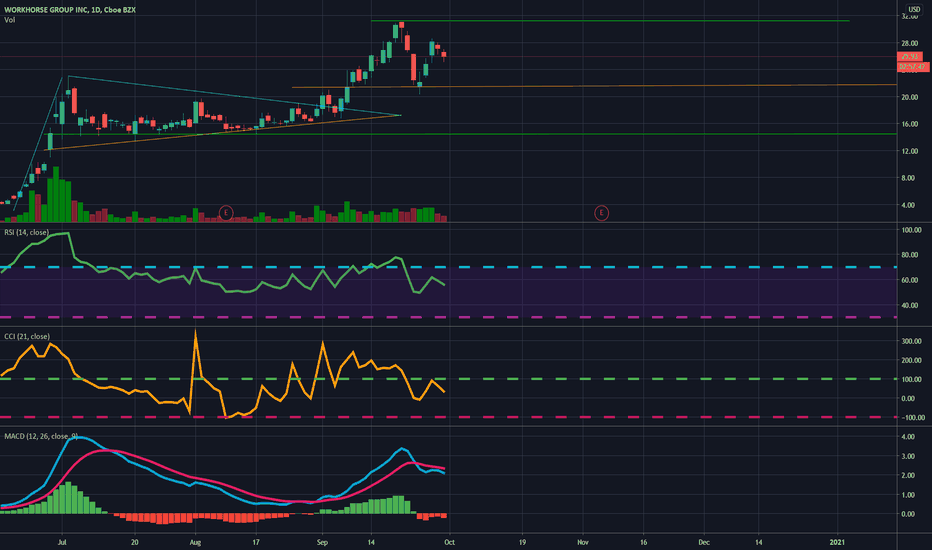Image resolution: width=932 pixels, height=550 pixels.
Task: Click the 16.00 price axis value
Action: [x=909, y=124]
